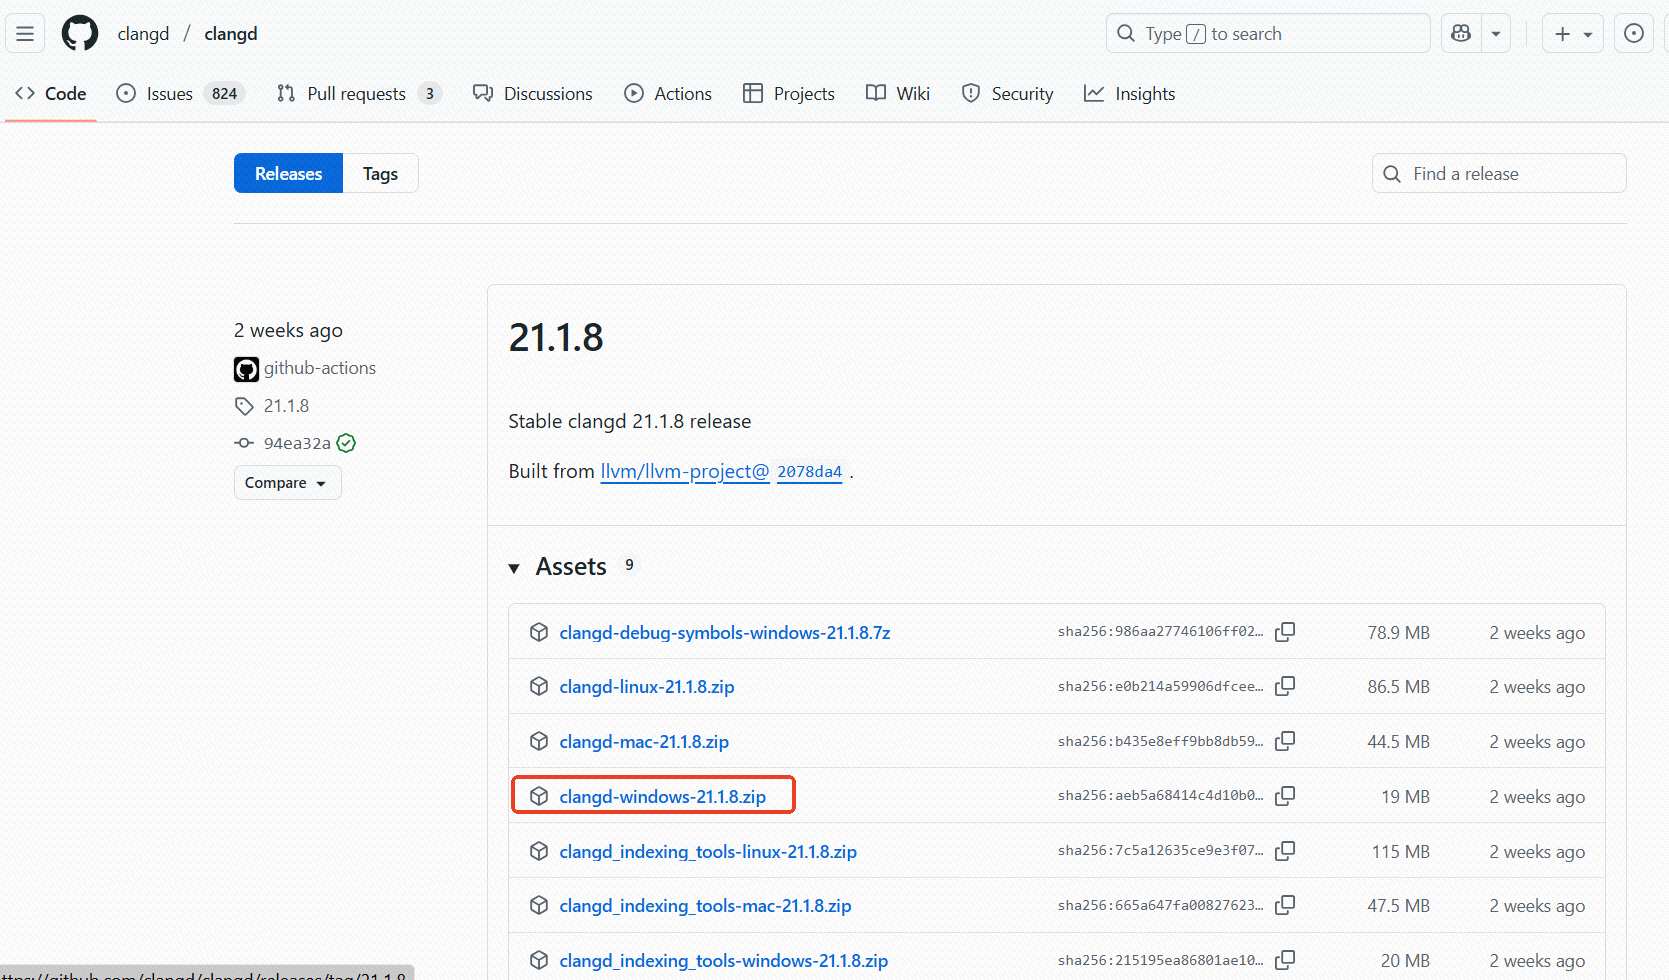Click package icon beside clangd_indexing_tools-mac zip
The height and width of the screenshot is (980, 1669).
coord(539,905)
